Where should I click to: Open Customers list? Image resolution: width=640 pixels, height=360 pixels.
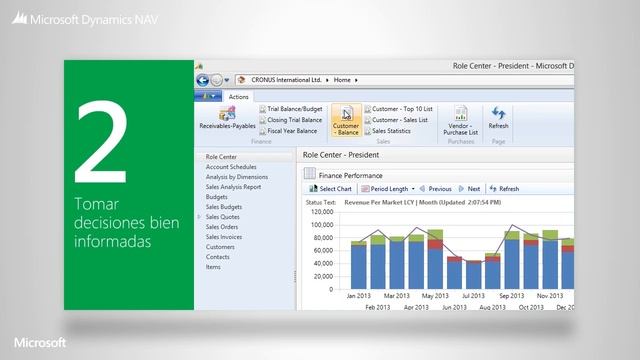220,247
